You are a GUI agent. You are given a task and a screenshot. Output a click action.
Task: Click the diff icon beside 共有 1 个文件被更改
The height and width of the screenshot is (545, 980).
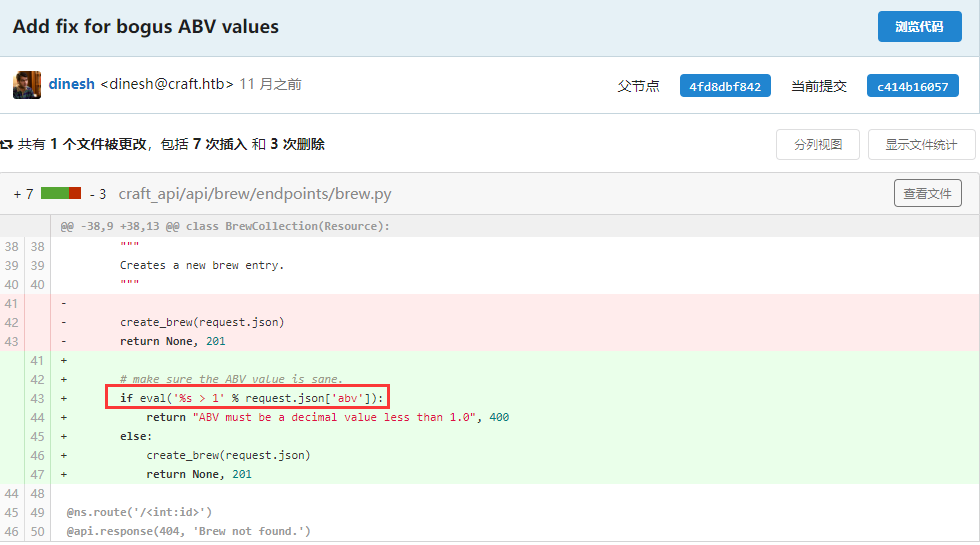(x=7, y=144)
